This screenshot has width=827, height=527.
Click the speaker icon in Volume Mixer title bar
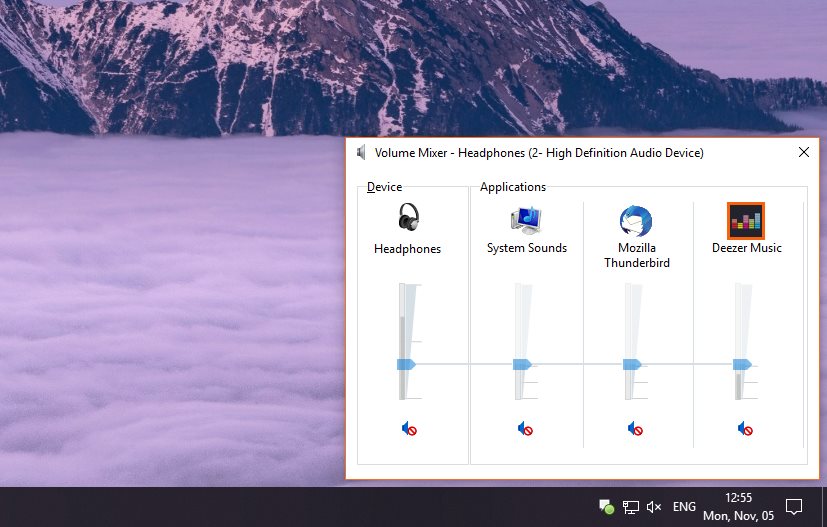coord(361,152)
